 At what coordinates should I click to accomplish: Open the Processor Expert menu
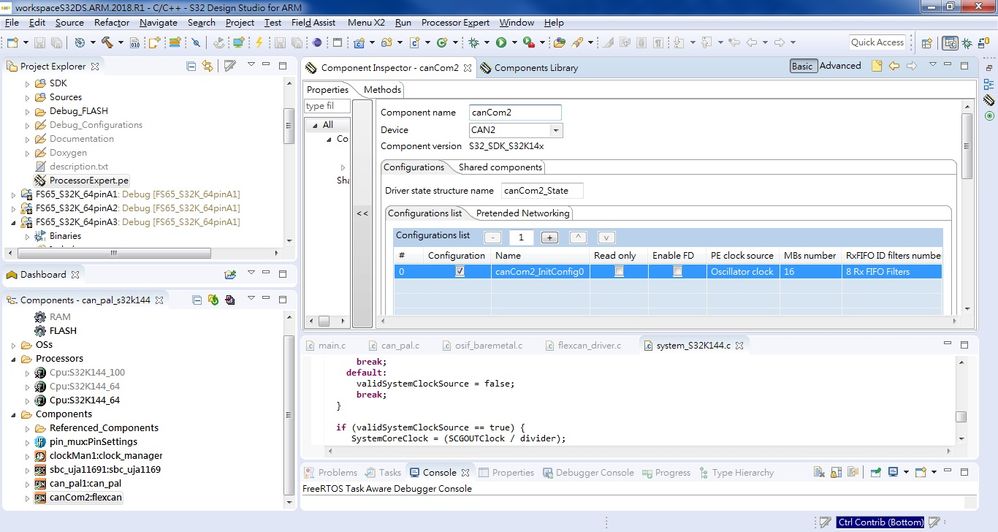(x=455, y=22)
